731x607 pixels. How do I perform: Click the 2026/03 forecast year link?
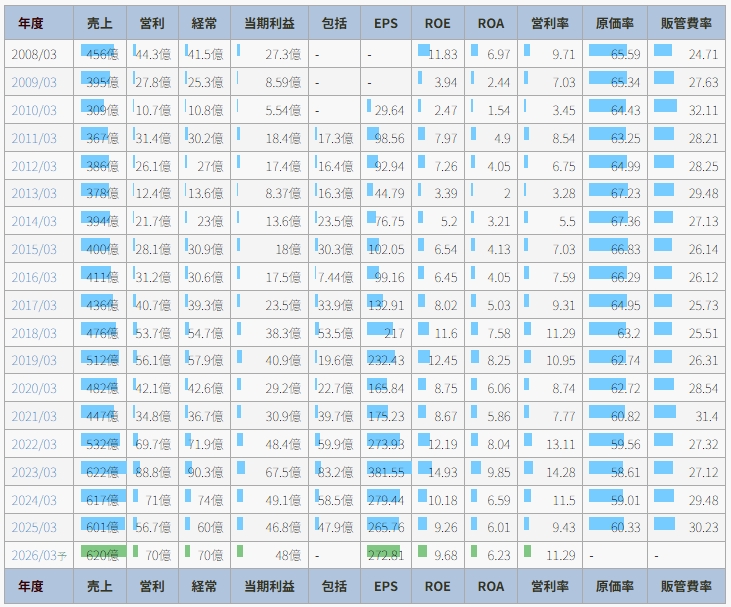point(34,555)
